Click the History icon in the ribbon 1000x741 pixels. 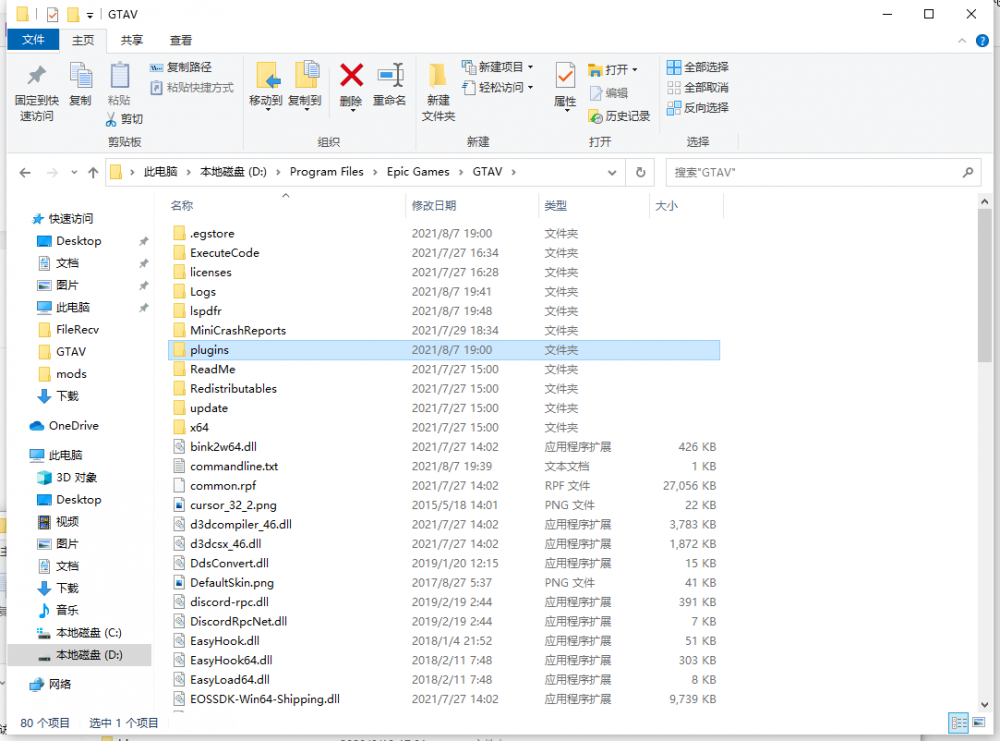(595, 116)
